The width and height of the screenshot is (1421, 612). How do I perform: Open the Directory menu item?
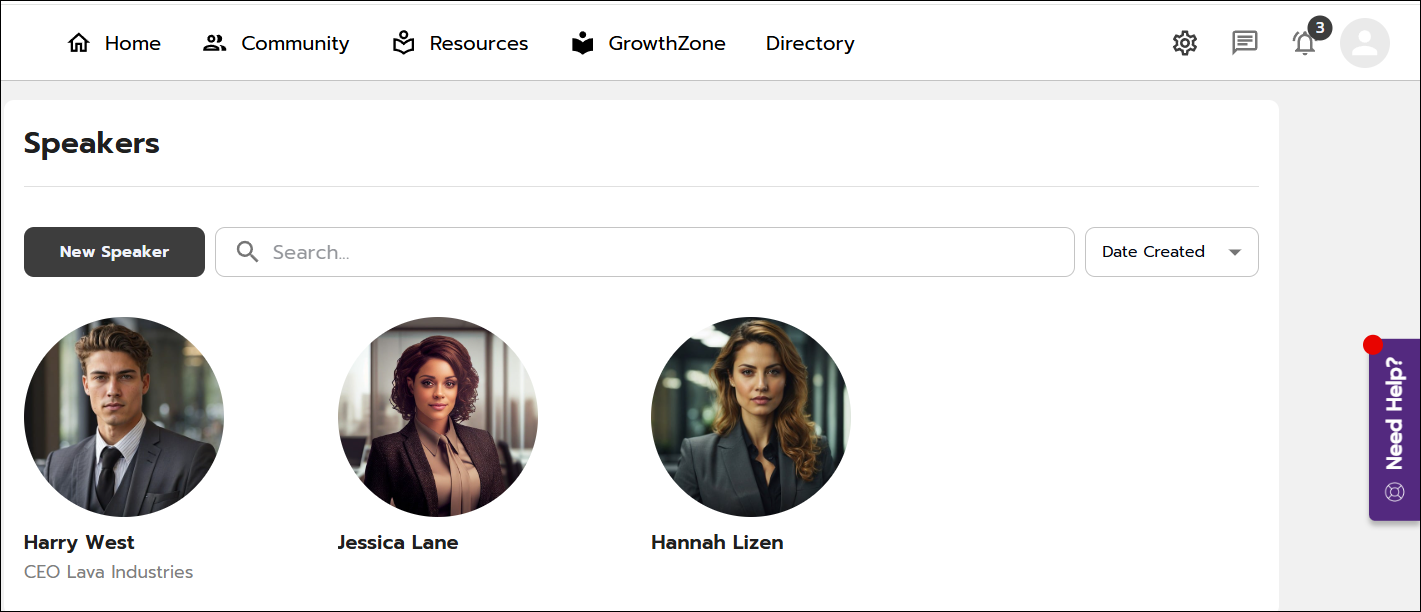click(x=810, y=43)
